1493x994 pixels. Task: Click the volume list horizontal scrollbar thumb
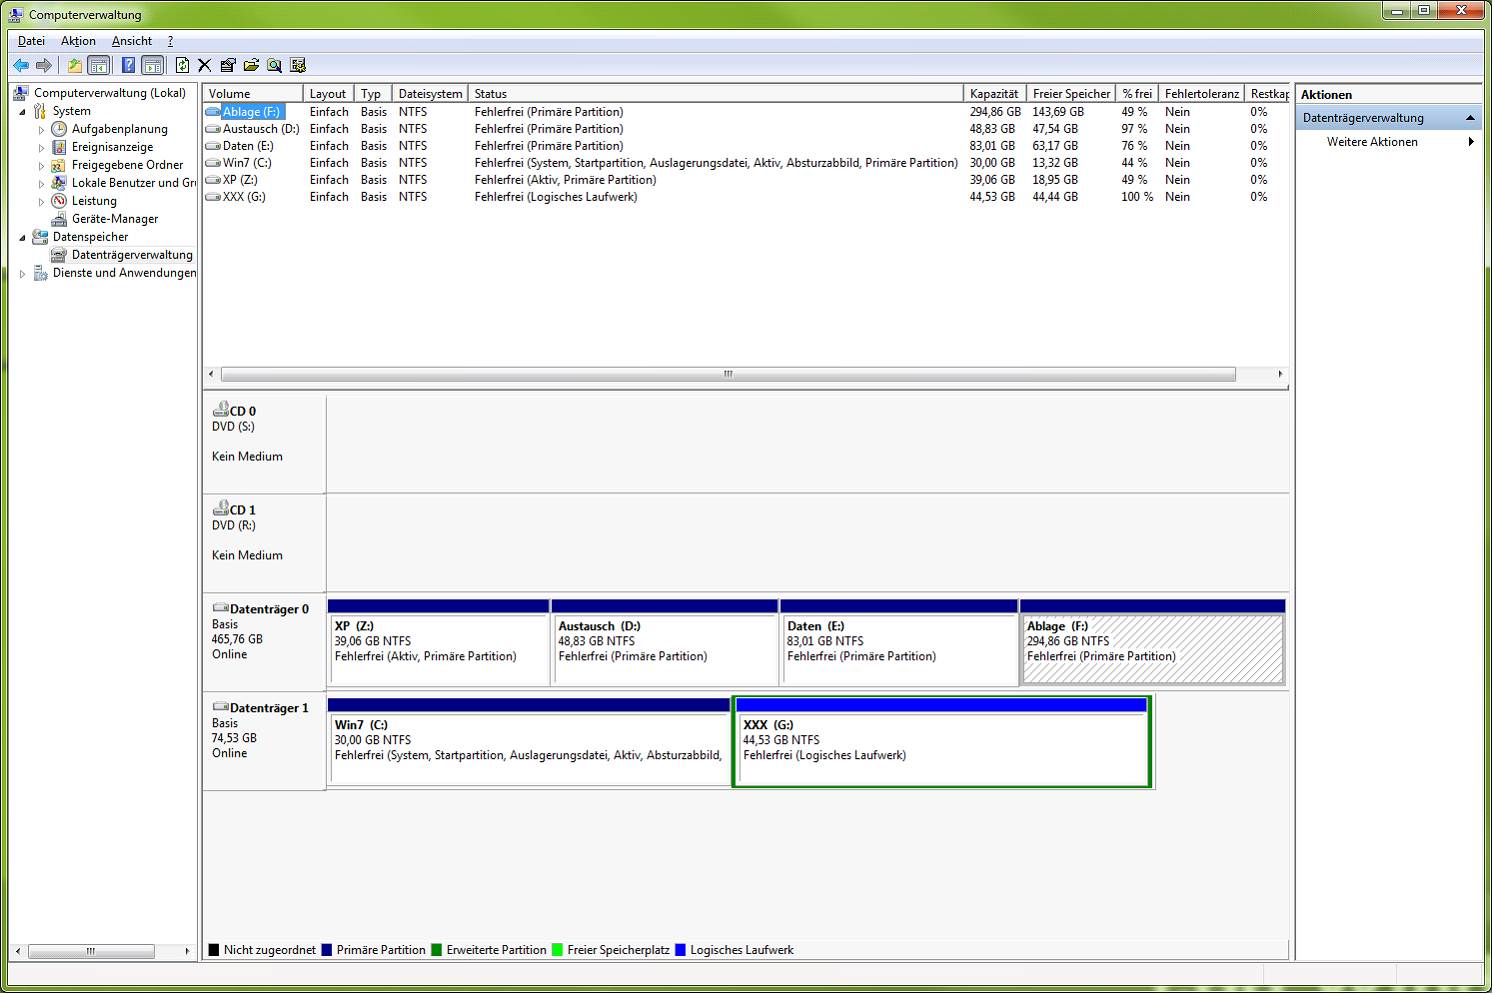pyautogui.click(x=728, y=374)
